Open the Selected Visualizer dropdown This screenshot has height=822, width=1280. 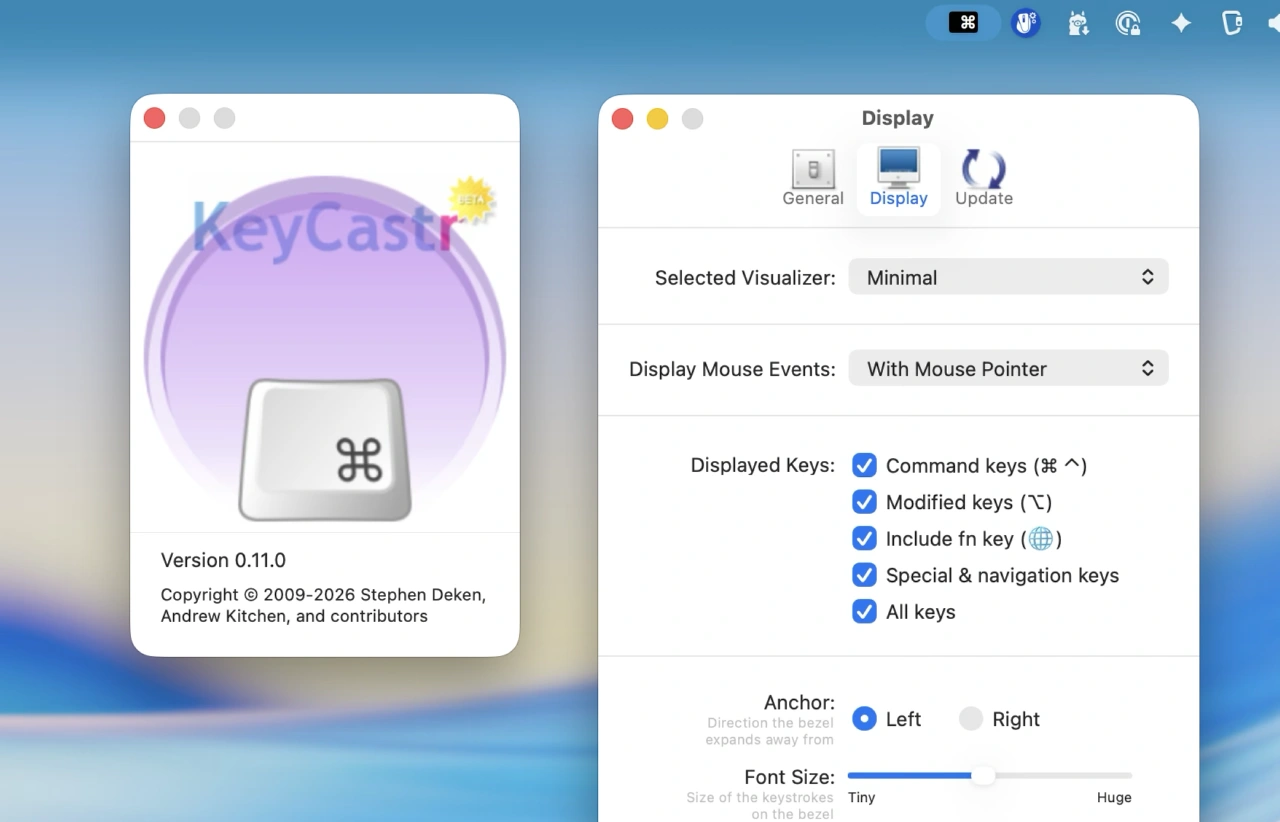tap(1008, 277)
